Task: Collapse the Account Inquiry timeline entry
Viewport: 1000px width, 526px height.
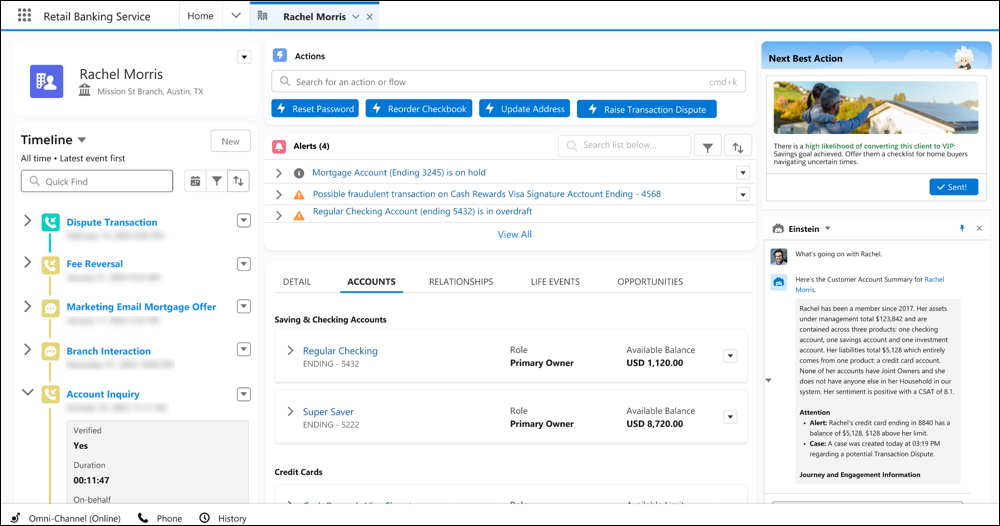Action: [x=27, y=392]
